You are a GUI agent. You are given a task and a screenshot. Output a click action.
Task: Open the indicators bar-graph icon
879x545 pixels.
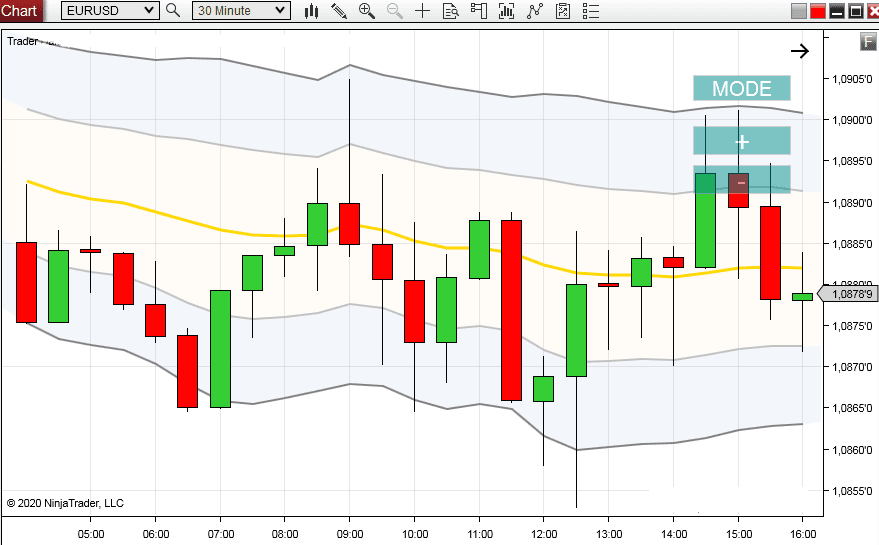[x=507, y=11]
